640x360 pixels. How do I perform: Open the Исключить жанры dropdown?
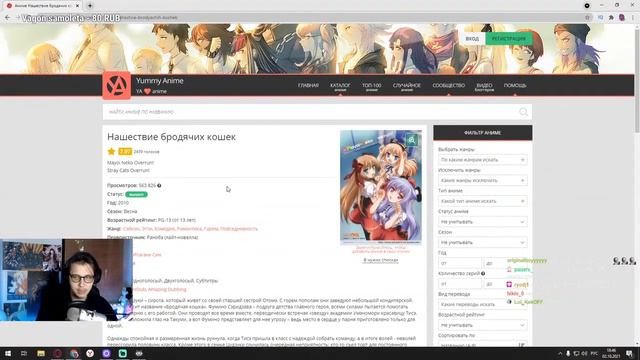pos(482,180)
